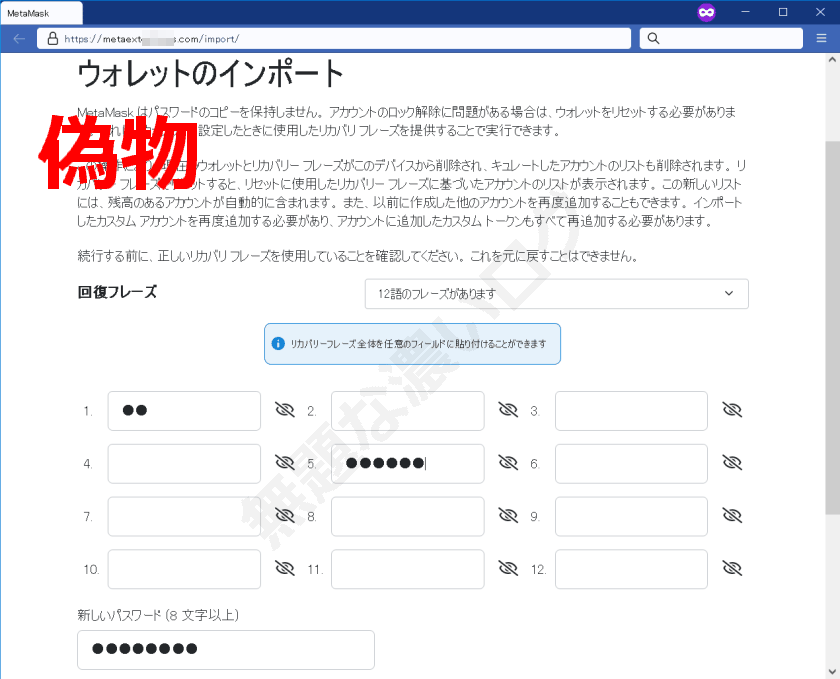Click the purple mask profile icon

pos(706,12)
